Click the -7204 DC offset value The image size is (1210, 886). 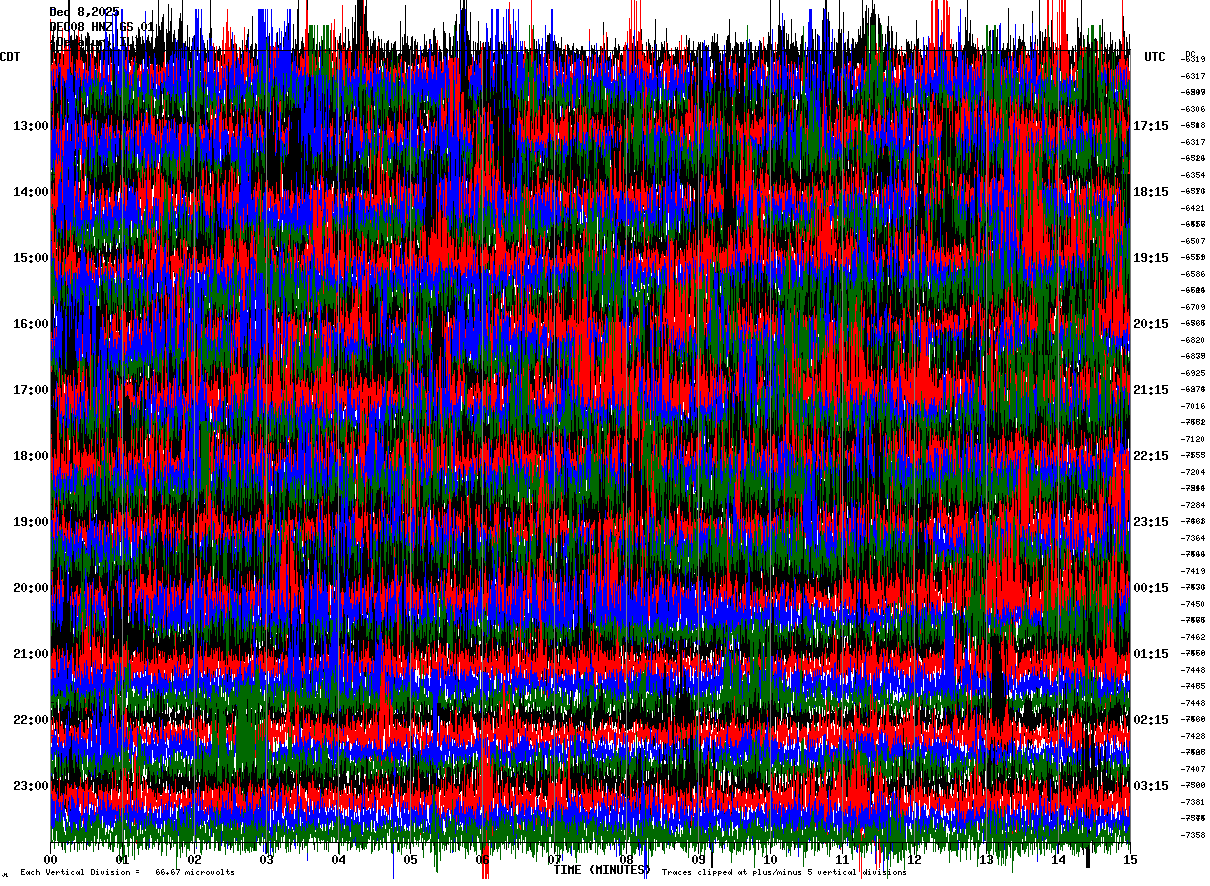pyautogui.click(x=1193, y=472)
